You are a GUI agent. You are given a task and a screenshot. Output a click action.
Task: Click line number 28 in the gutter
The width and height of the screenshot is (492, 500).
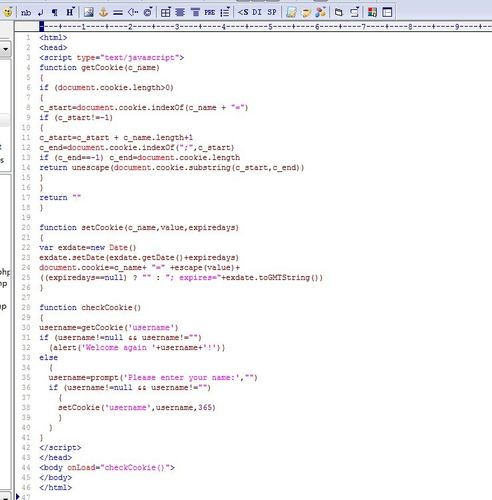click(x=26, y=308)
